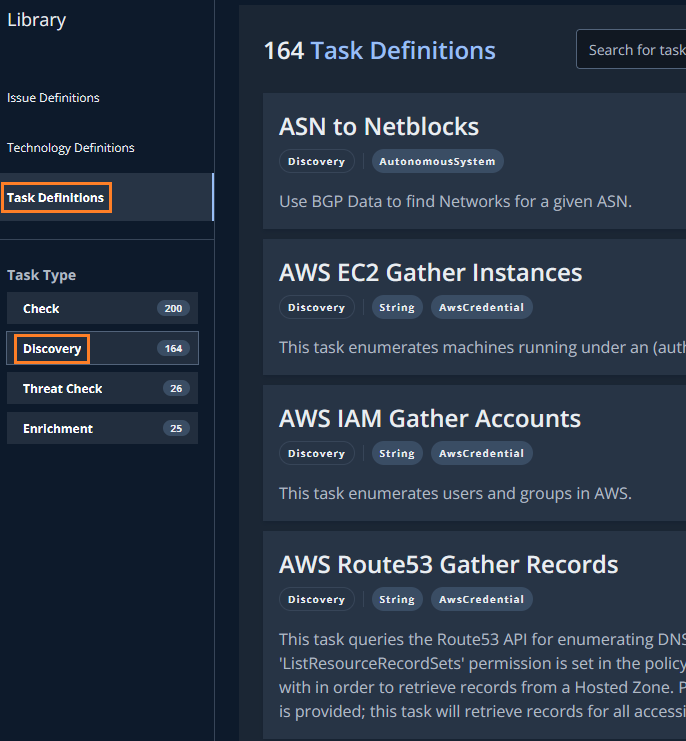
Task: Filter tasks by Check type
Action: point(102,308)
